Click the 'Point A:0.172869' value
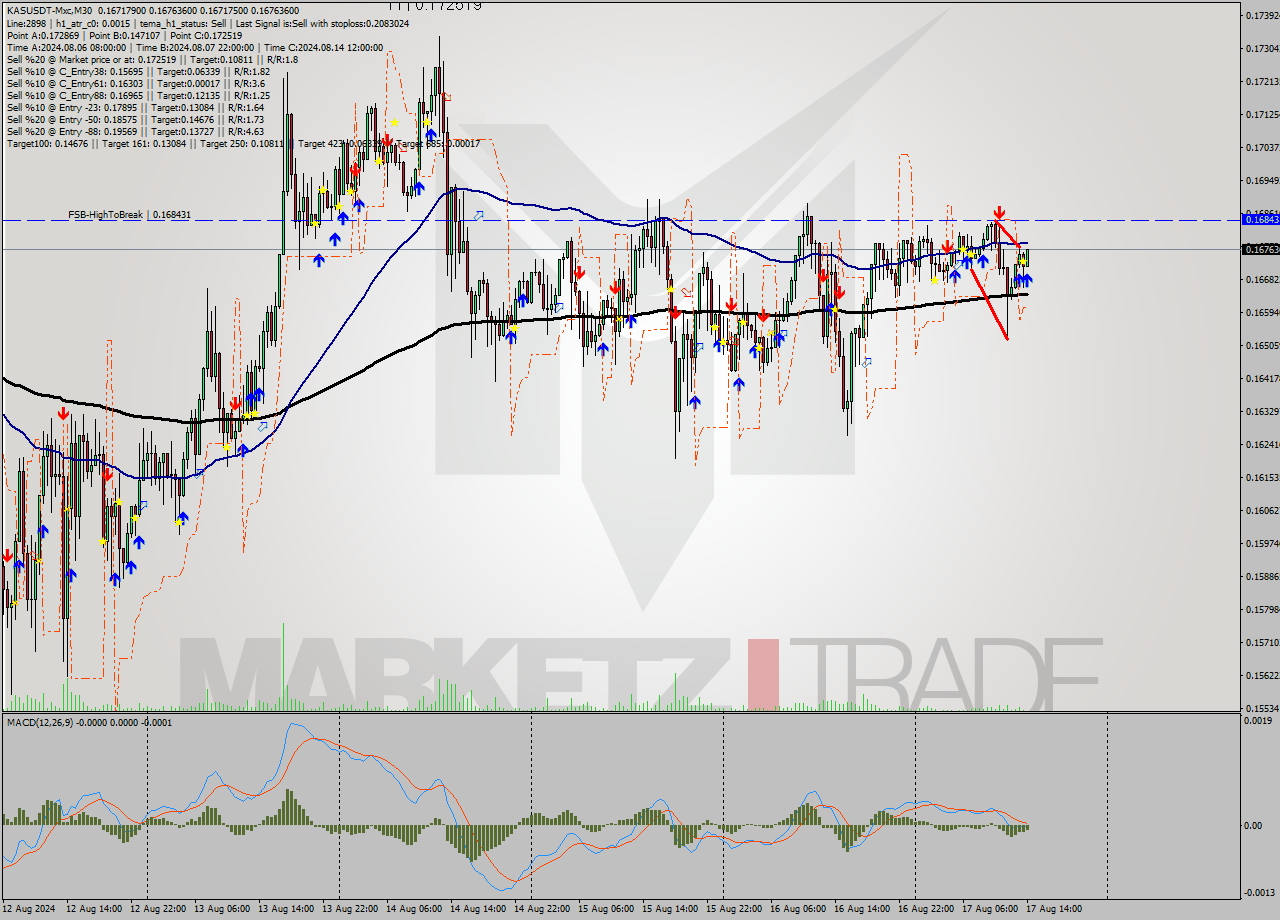1280x920 pixels. 44,35
